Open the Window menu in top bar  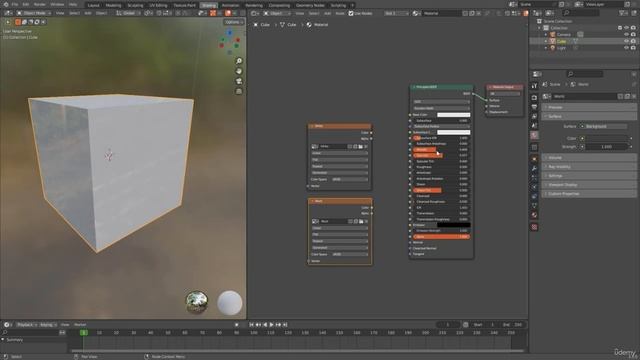pos(57,4)
